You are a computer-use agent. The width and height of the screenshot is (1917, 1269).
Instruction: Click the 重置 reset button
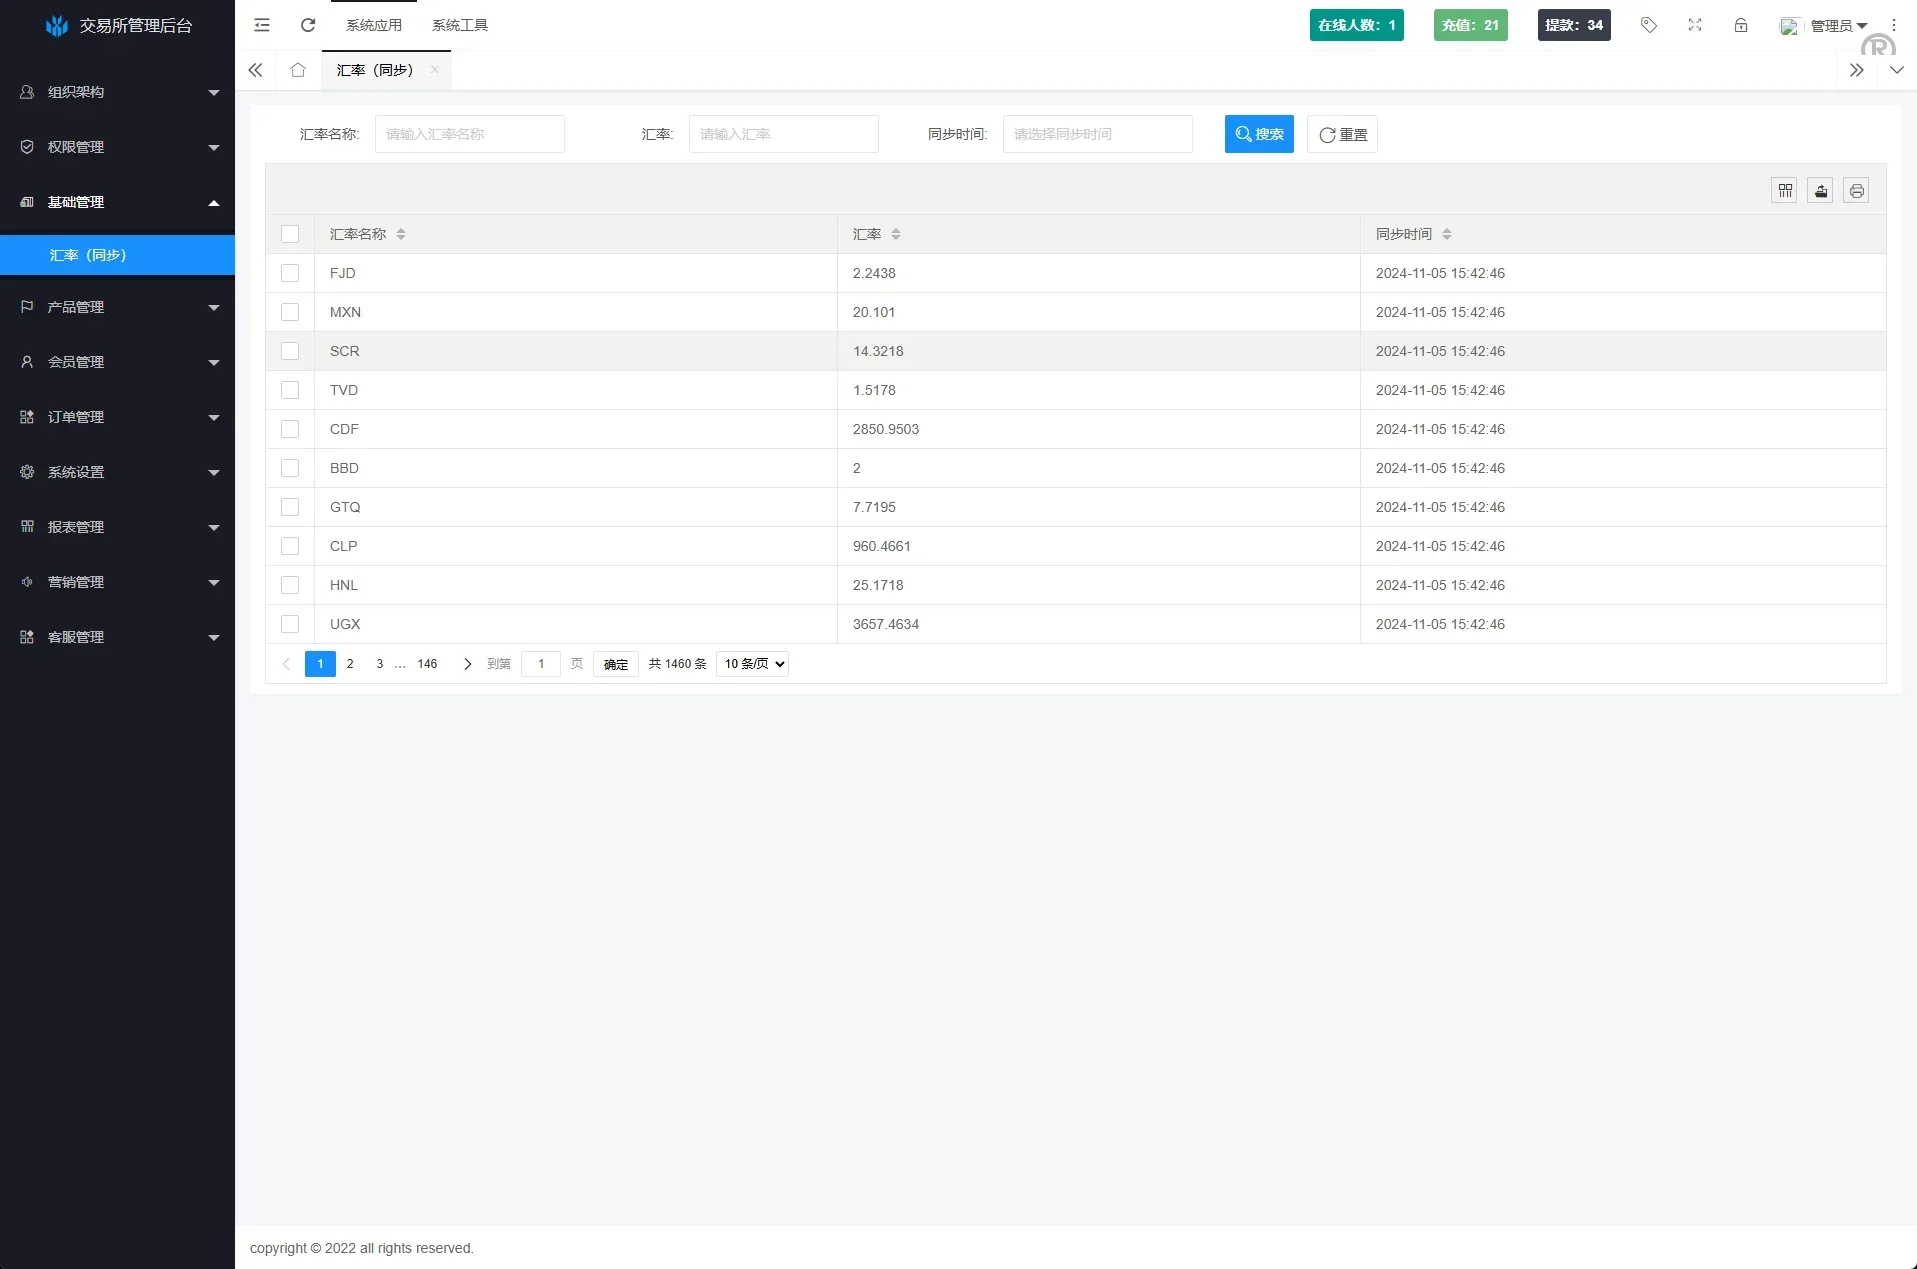click(1341, 133)
